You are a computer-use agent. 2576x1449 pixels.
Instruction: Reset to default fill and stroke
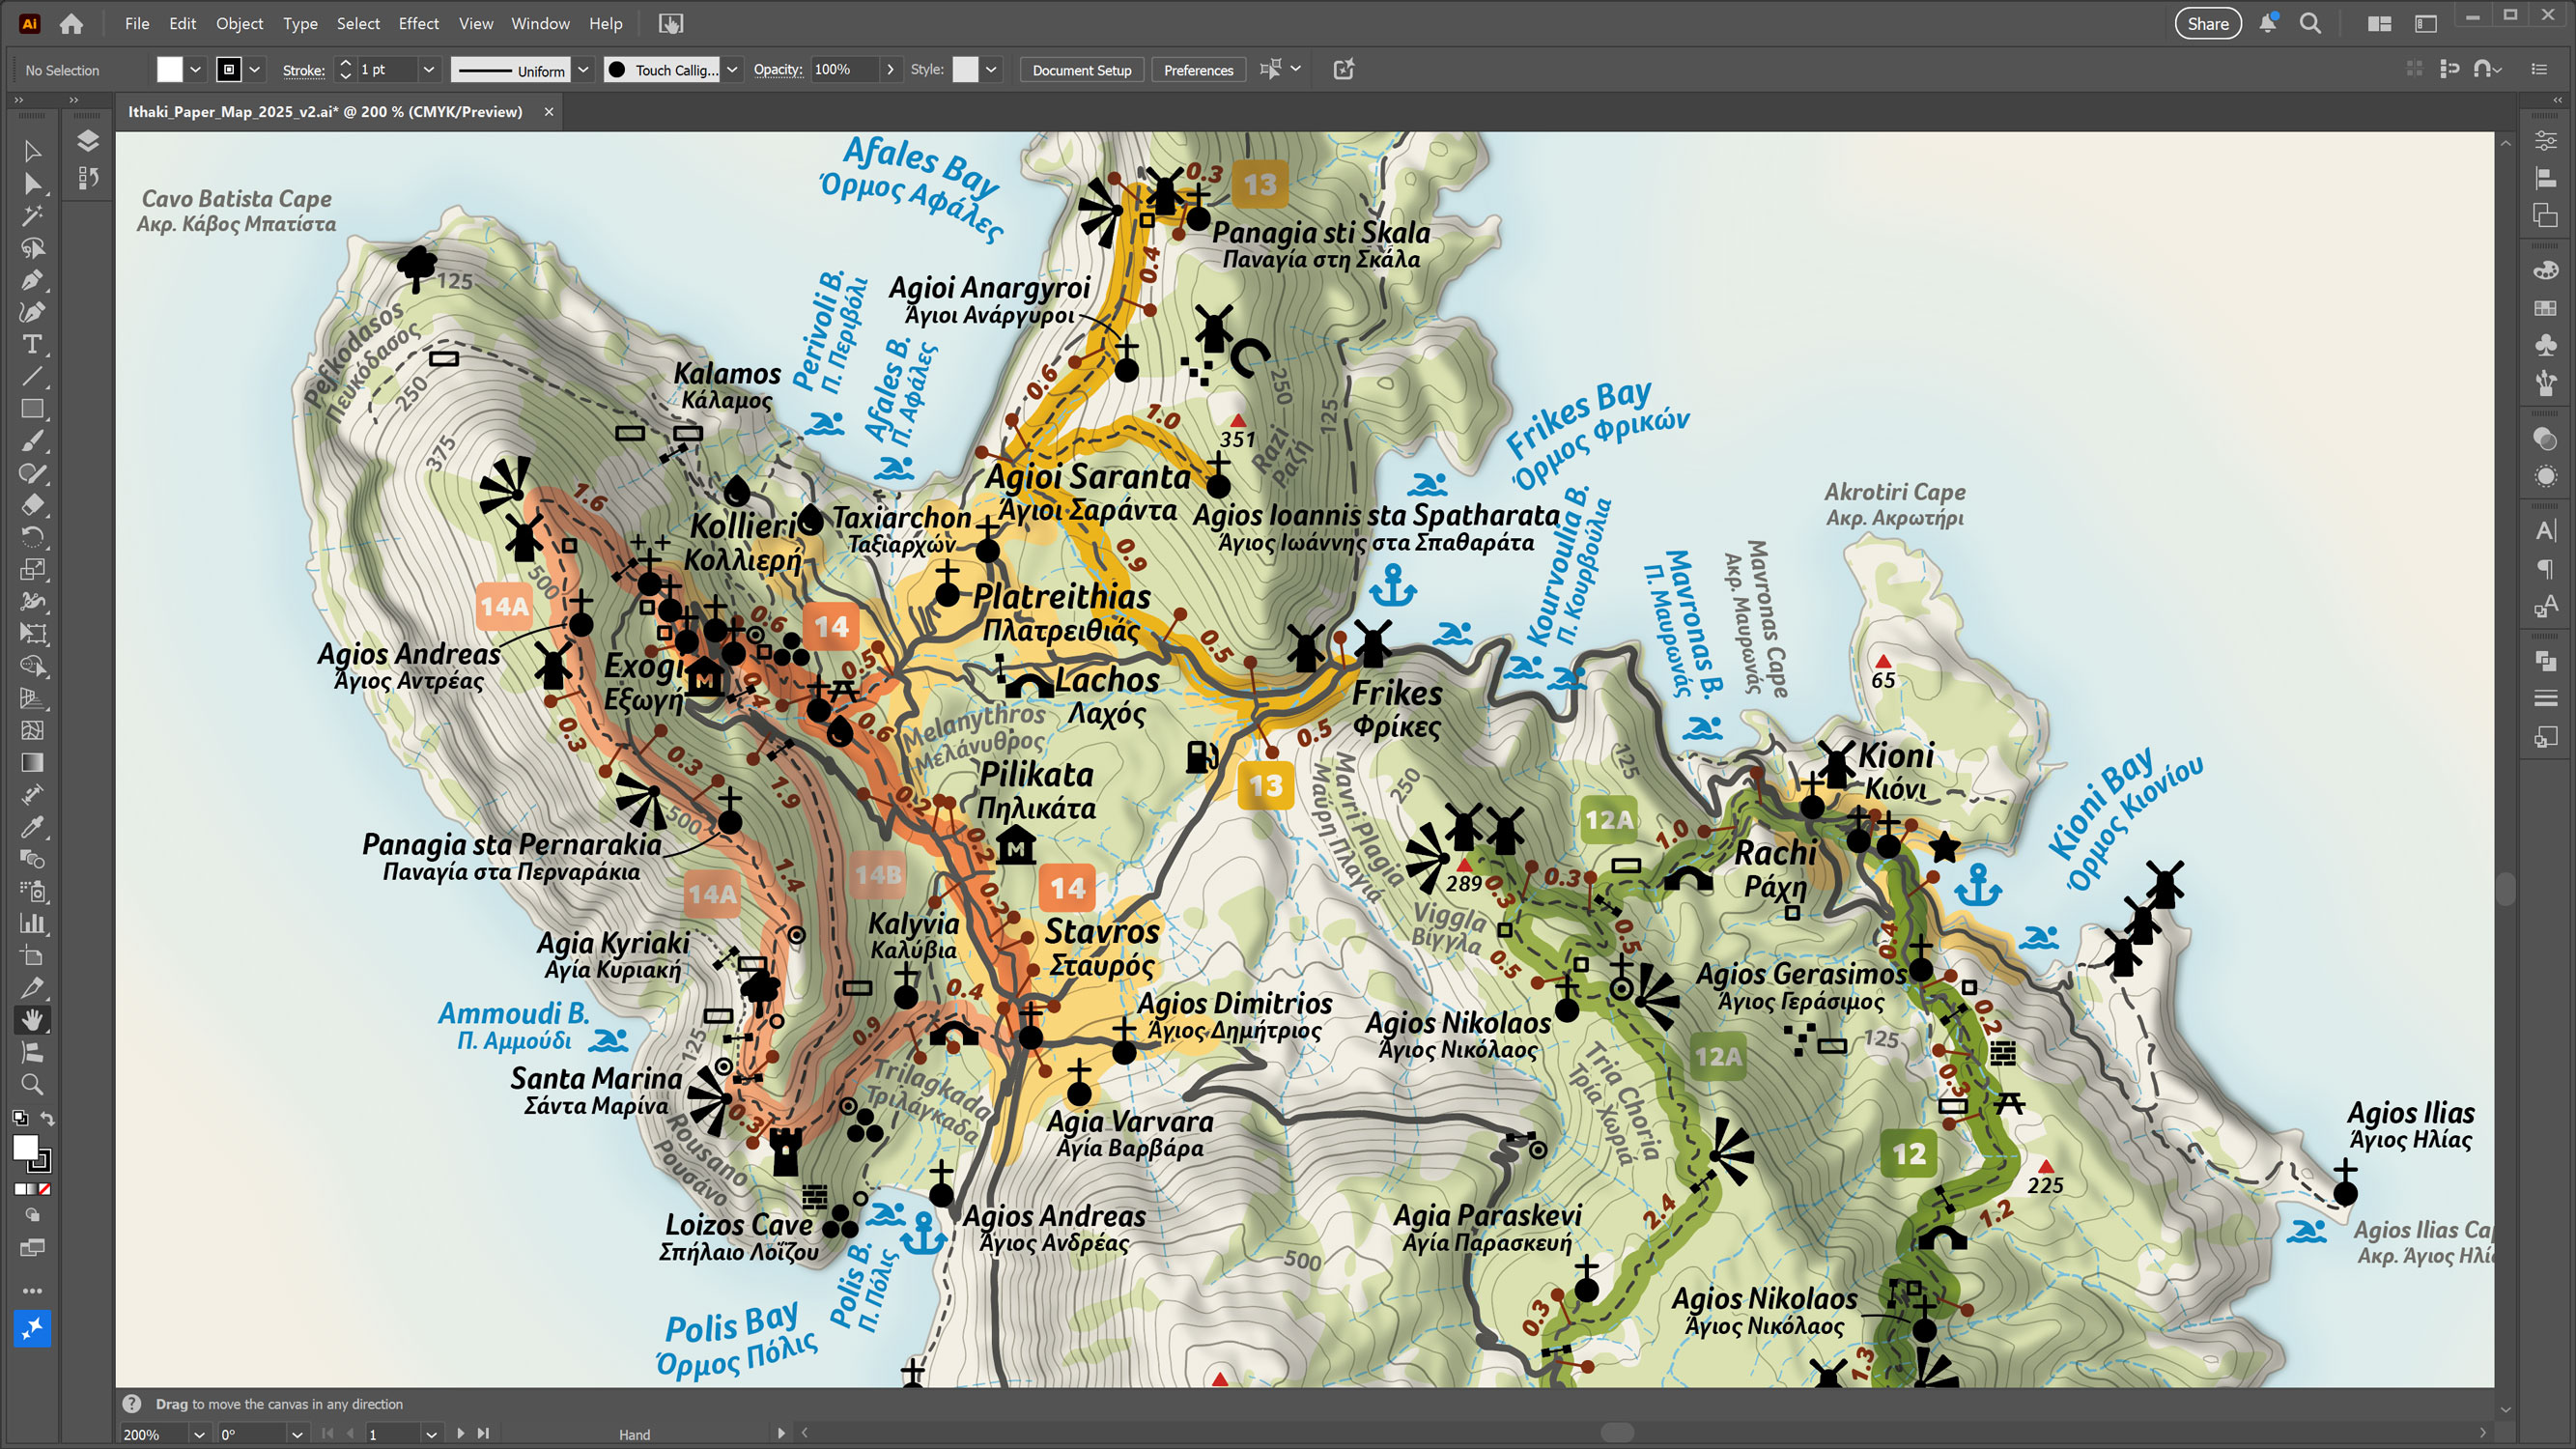point(20,1118)
